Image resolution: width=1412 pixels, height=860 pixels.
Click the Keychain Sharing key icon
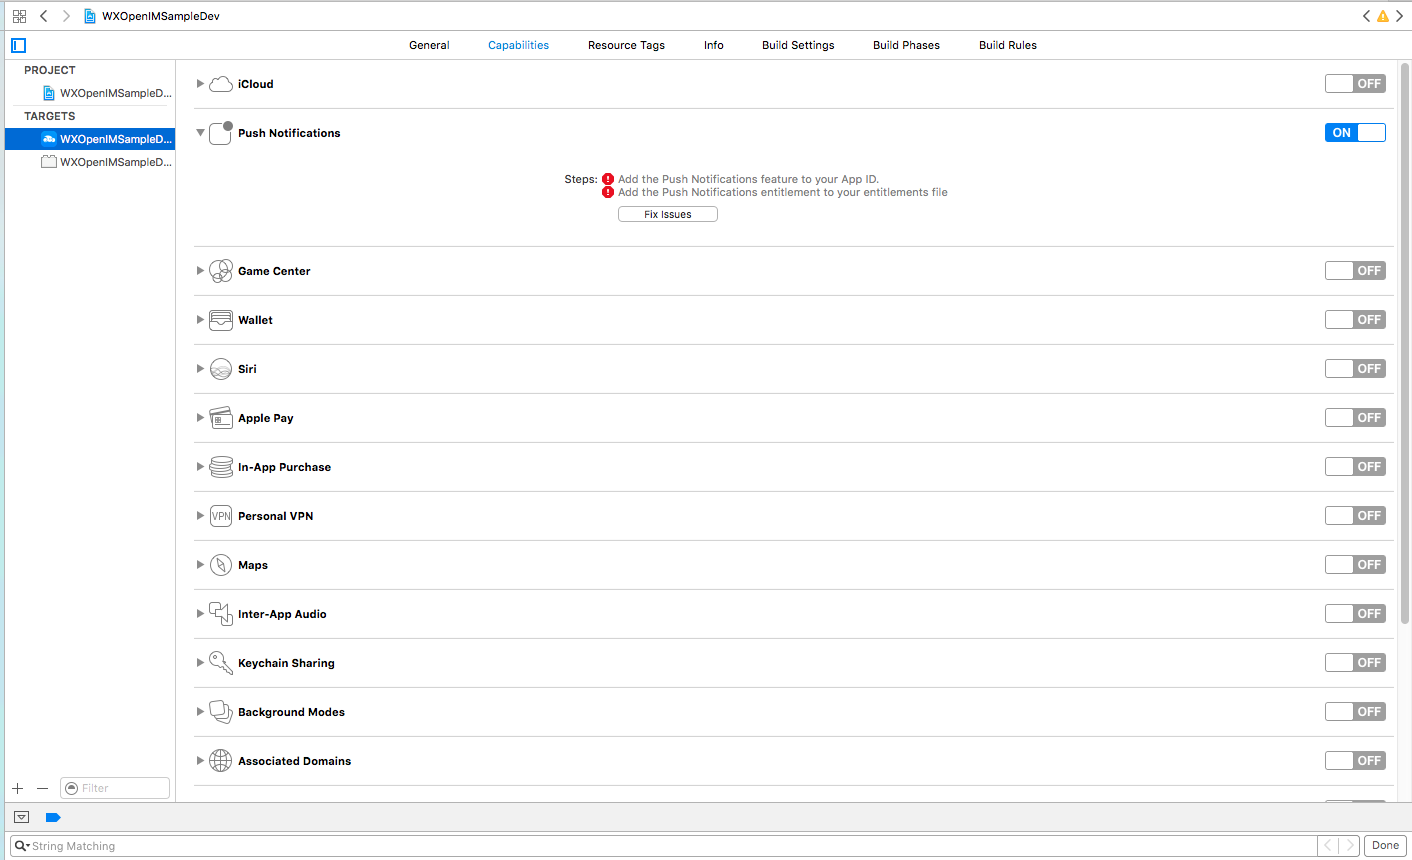pyautogui.click(x=221, y=663)
